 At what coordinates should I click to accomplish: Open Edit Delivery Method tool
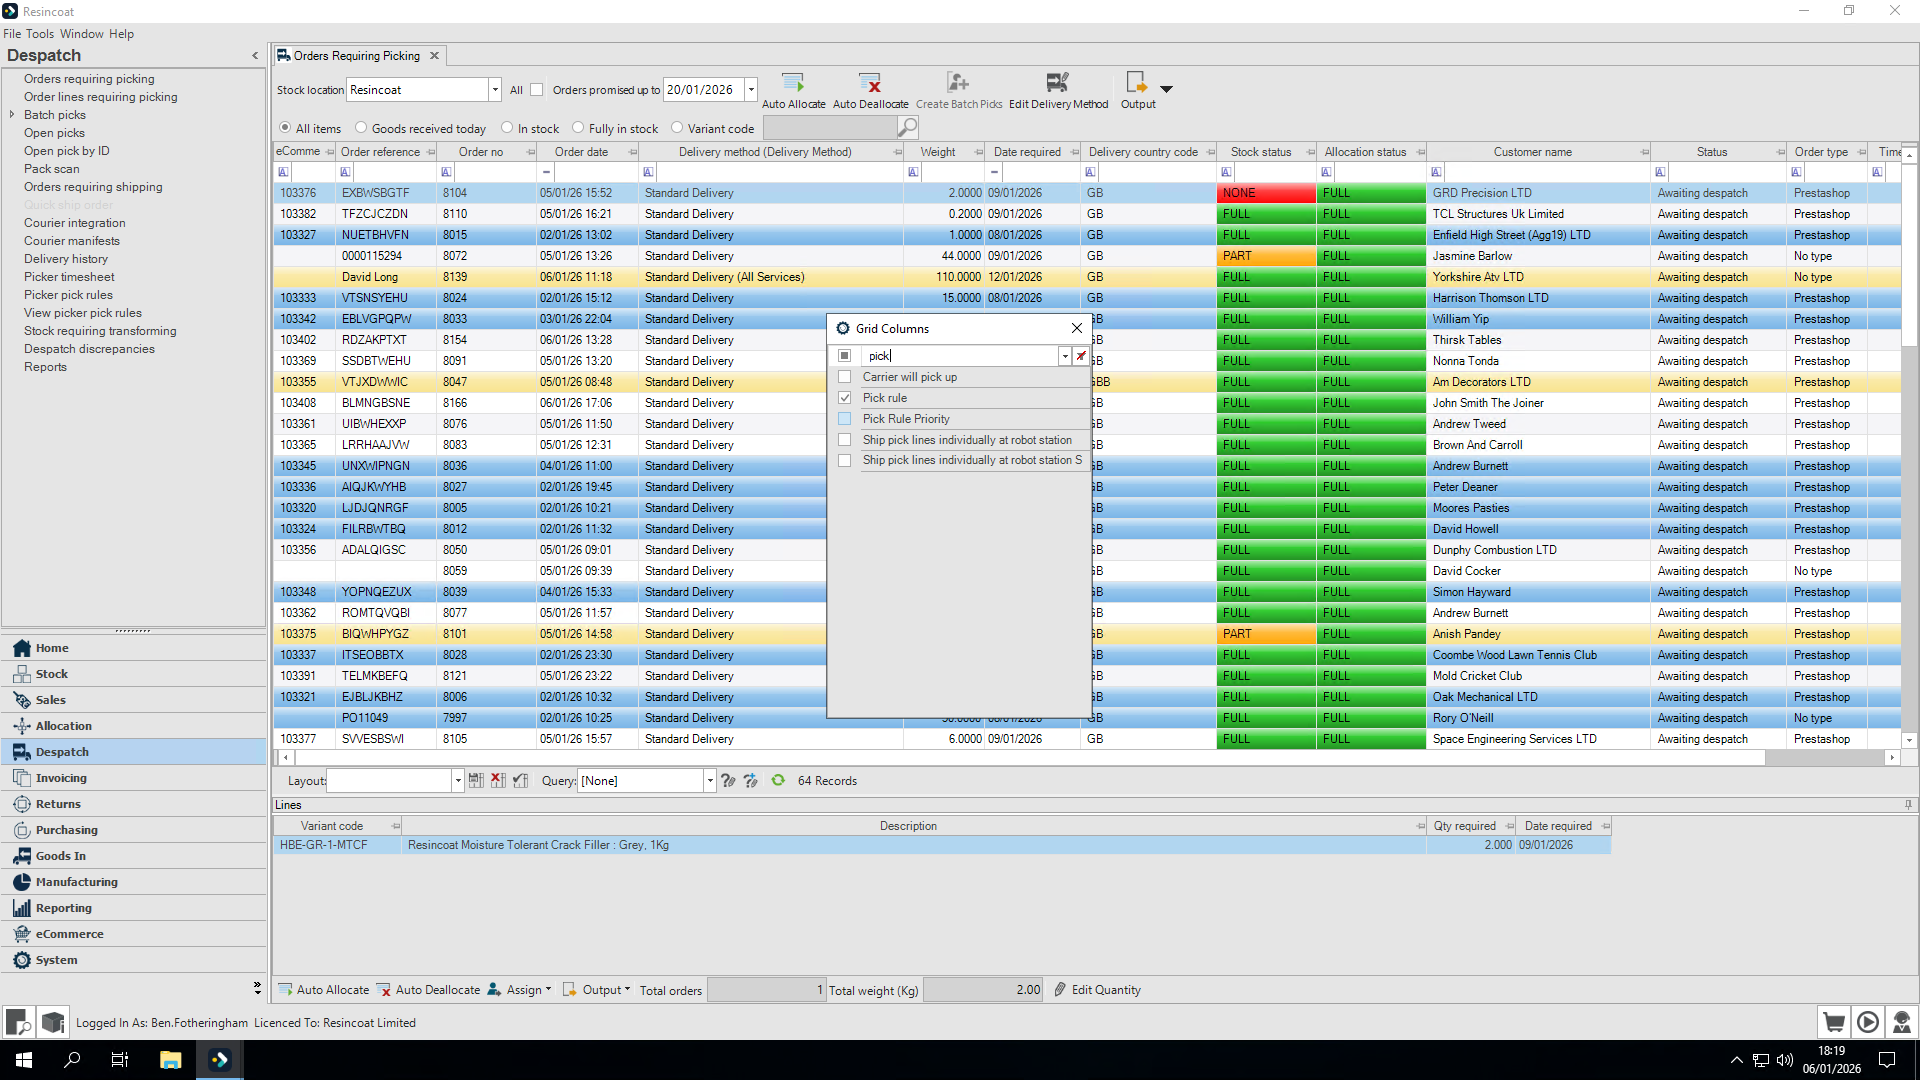pos(1058,90)
